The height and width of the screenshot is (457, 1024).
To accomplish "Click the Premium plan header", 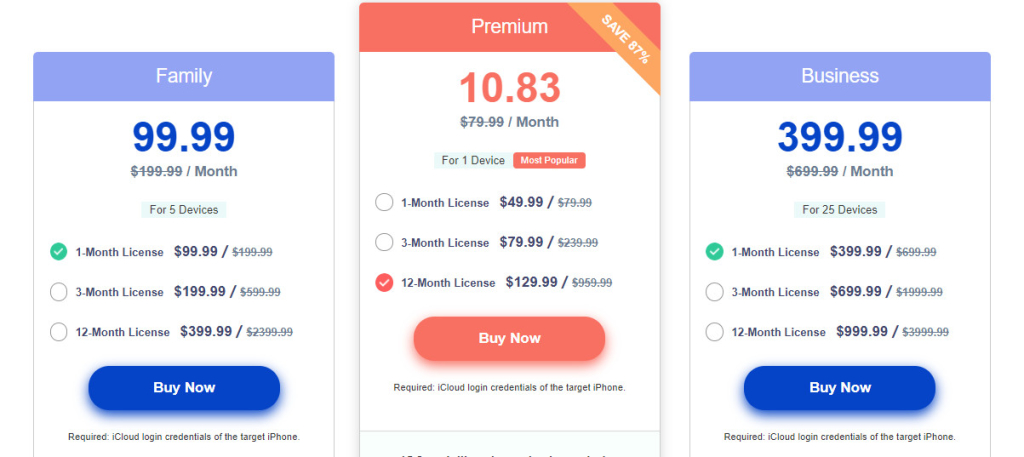I will pos(509,27).
